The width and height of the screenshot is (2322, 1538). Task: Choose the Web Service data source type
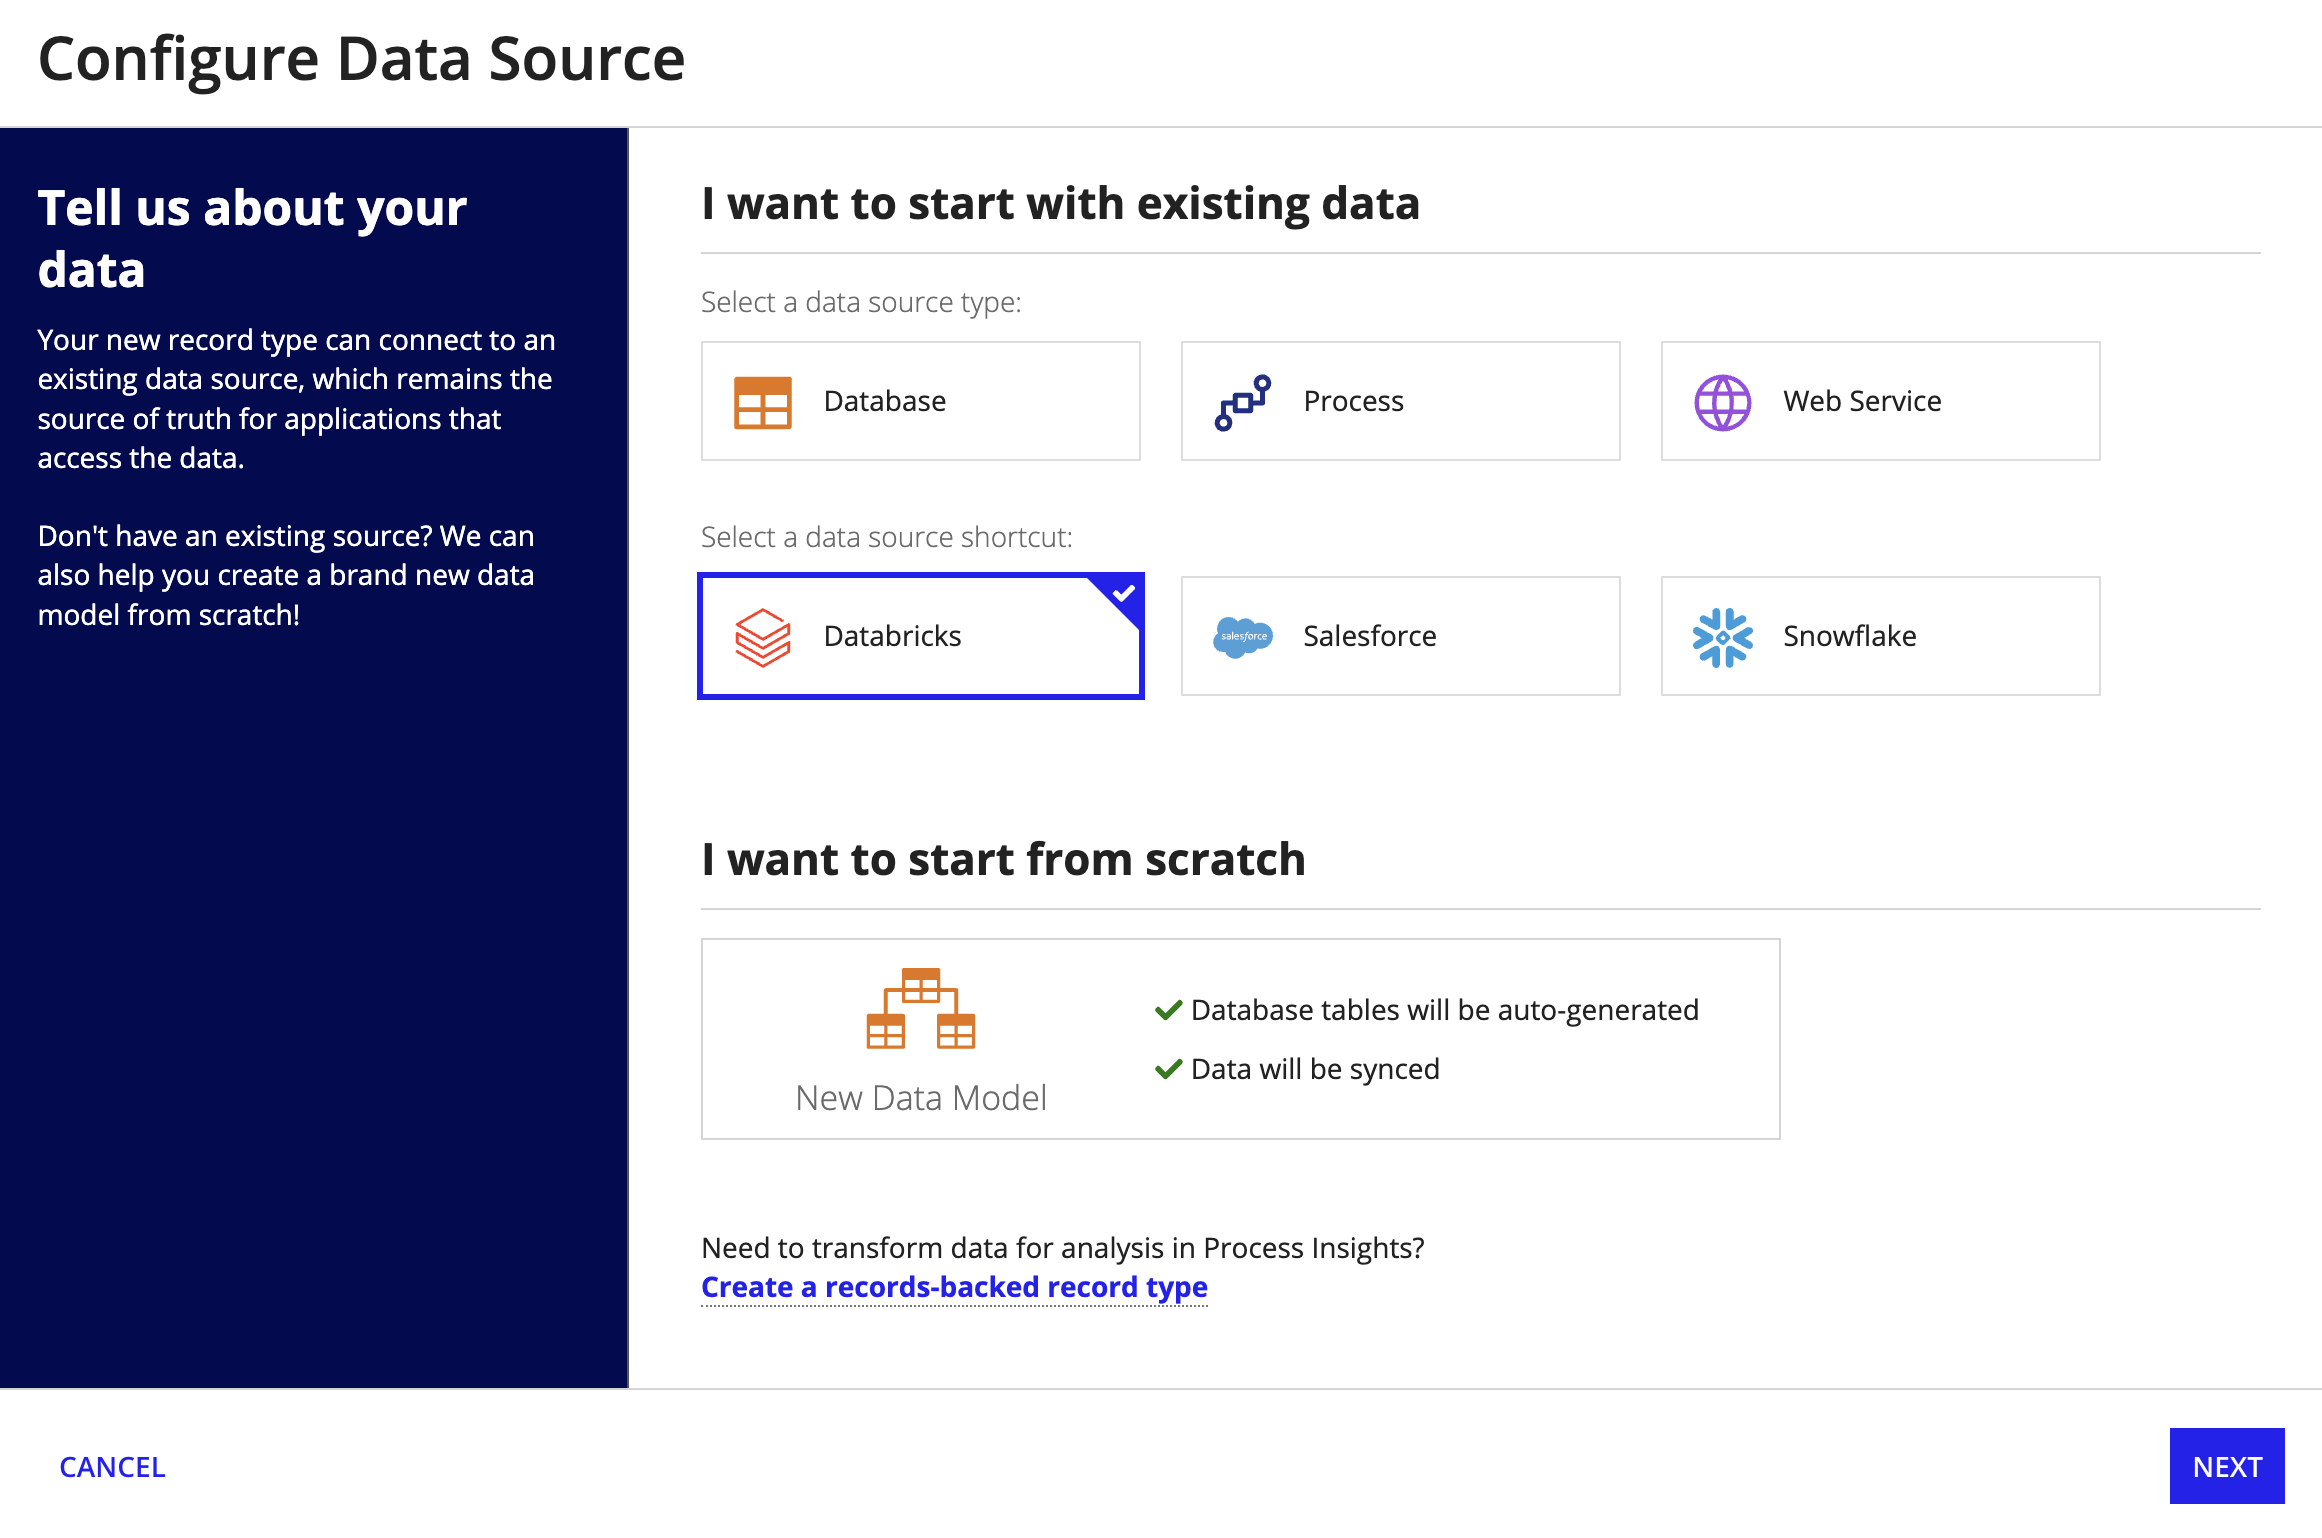[x=1880, y=401]
